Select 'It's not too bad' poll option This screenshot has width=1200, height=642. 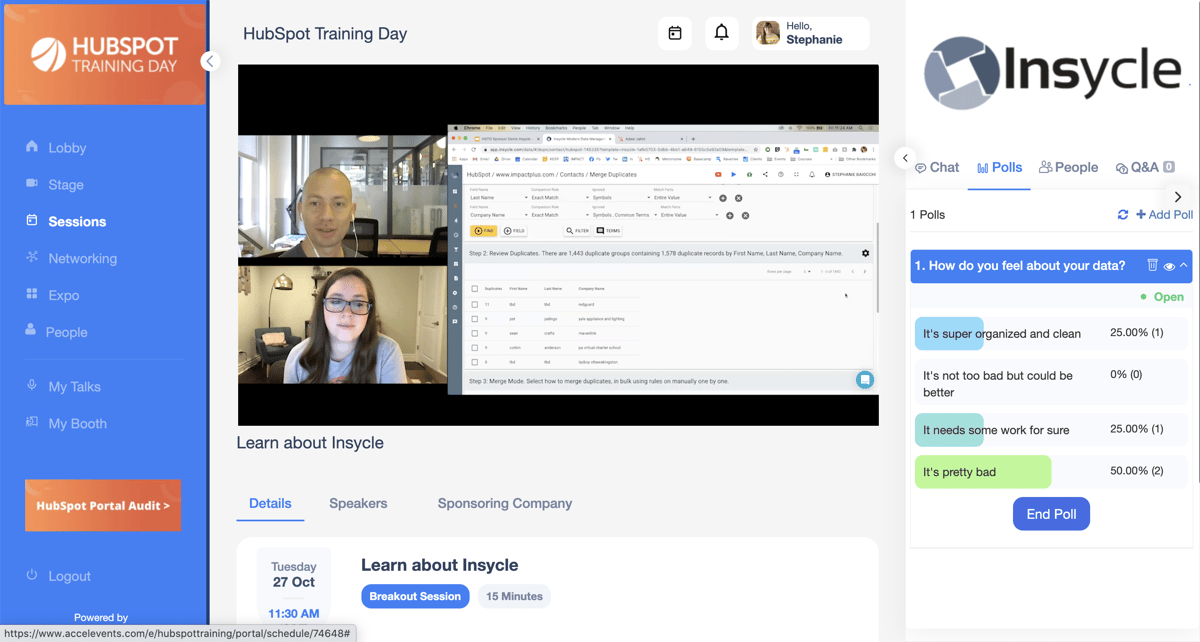coord(1051,384)
